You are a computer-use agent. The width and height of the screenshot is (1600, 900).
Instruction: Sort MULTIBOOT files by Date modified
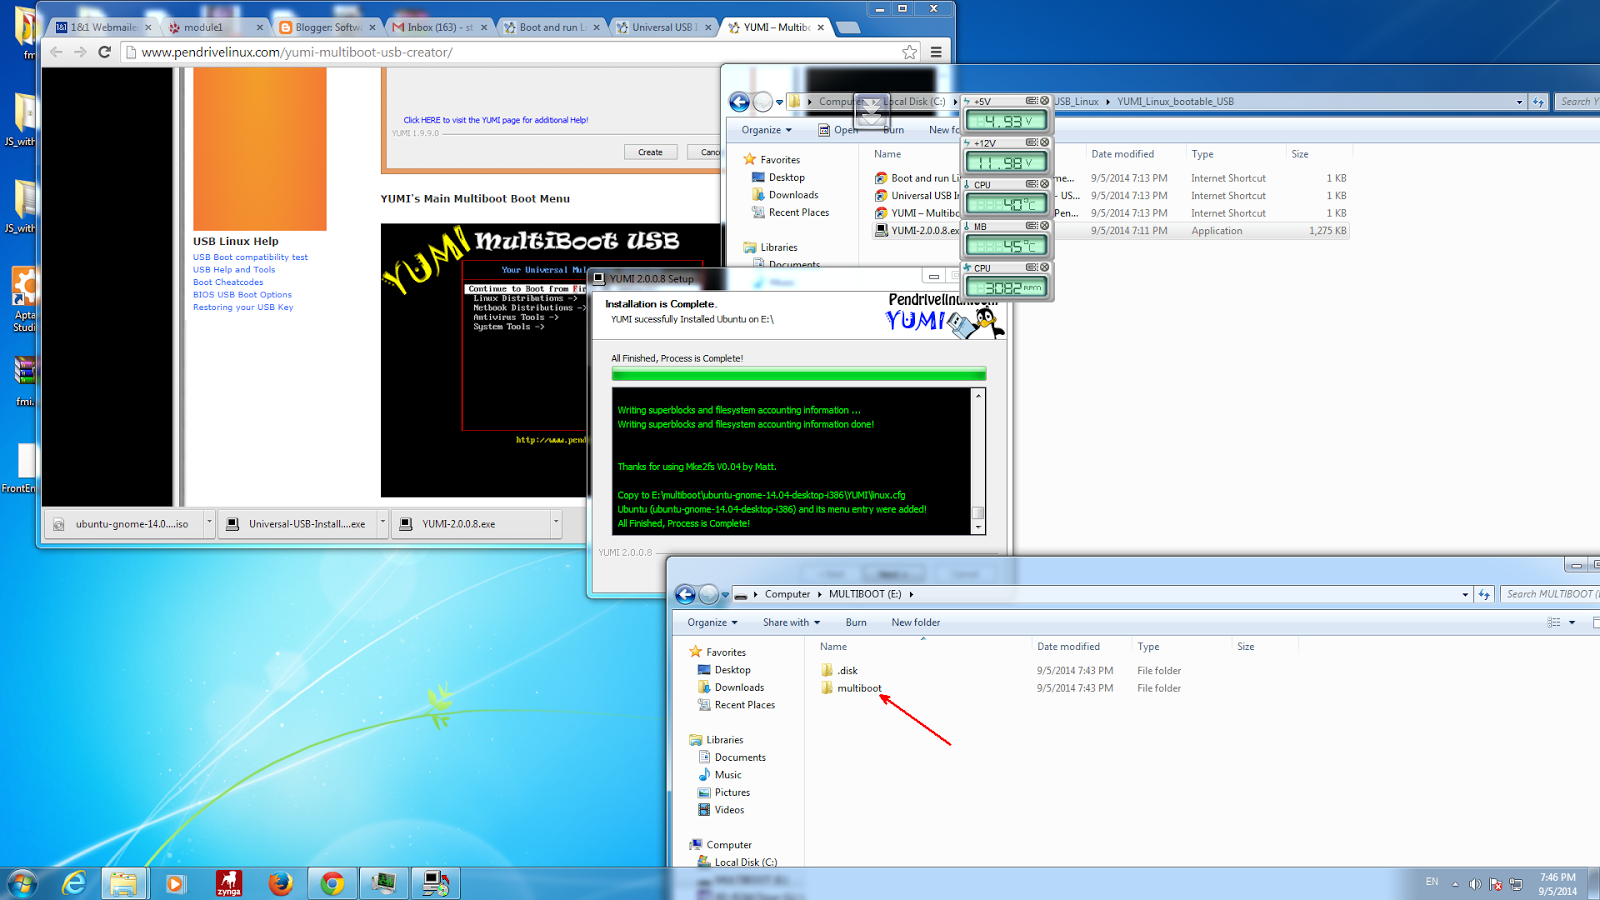[x=1068, y=647]
